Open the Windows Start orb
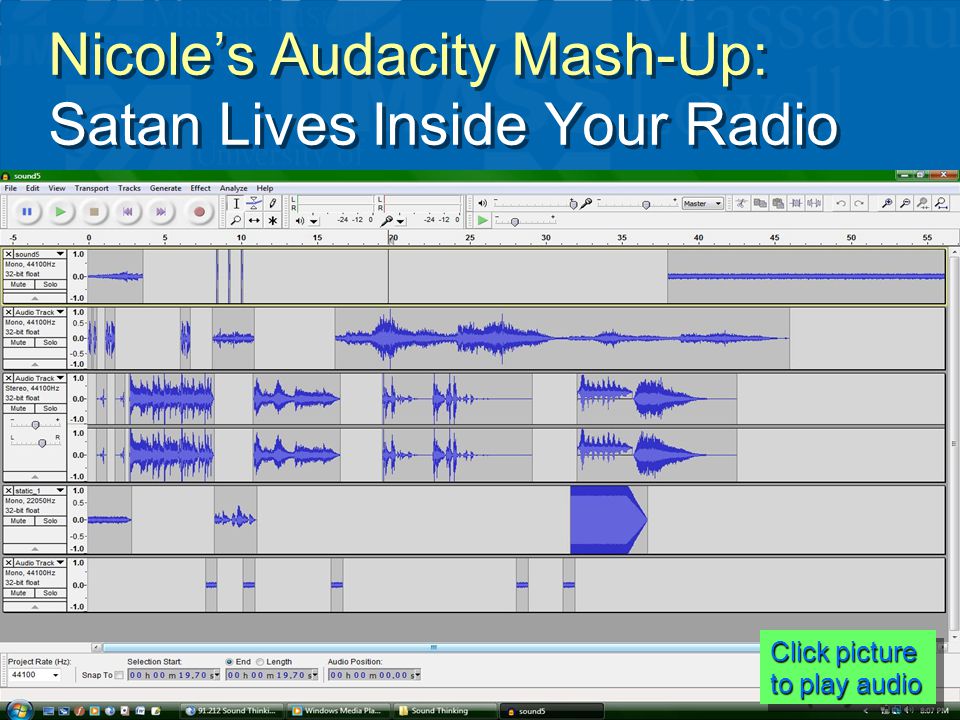The width and height of the screenshot is (960, 720). 18,710
